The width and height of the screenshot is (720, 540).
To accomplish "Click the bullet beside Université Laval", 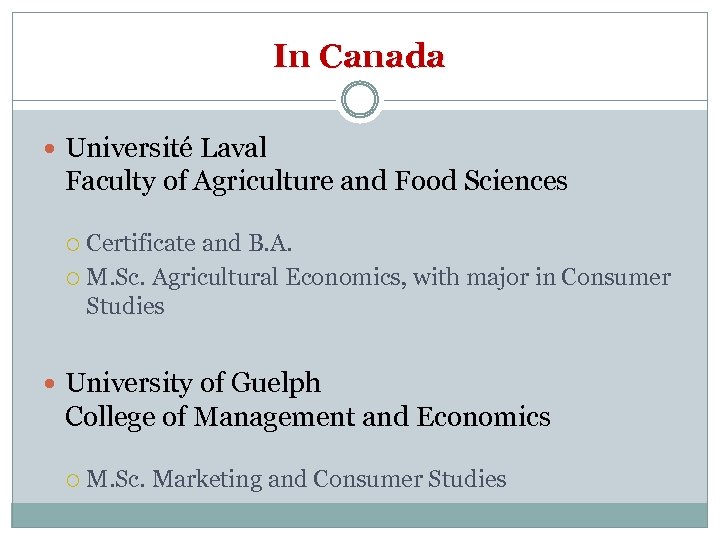I will 52,149.
